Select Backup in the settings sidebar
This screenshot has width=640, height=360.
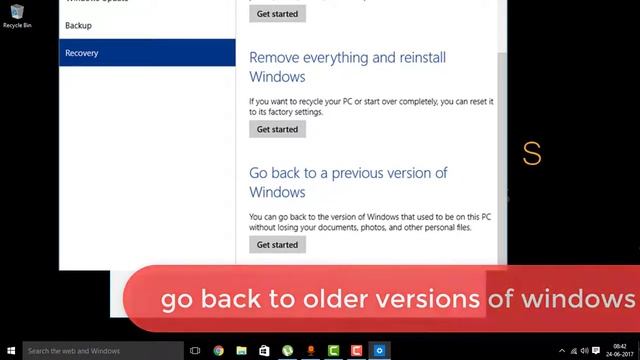(78, 25)
